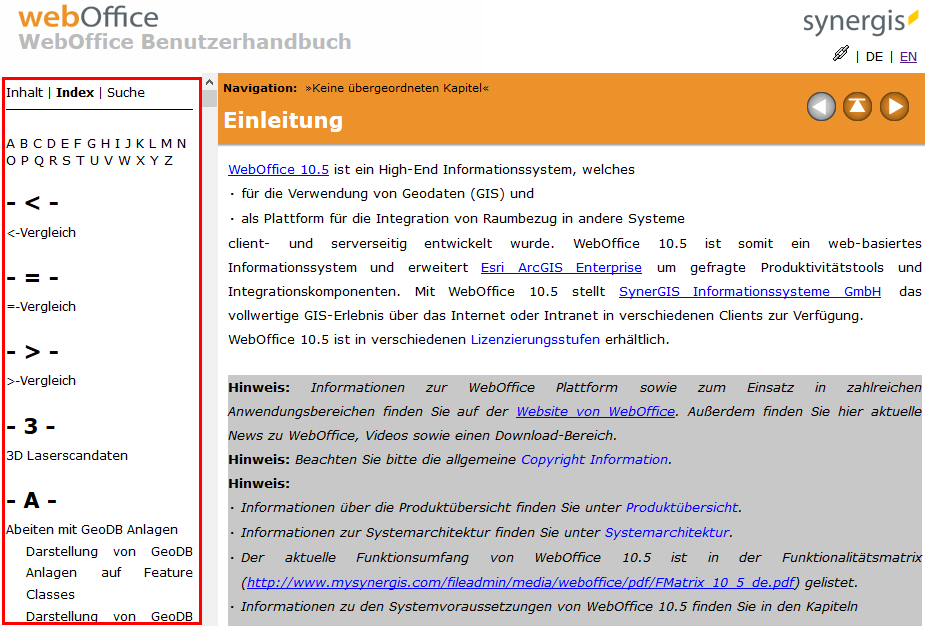Jump to chapter overview via up-arrow icon

857,106
